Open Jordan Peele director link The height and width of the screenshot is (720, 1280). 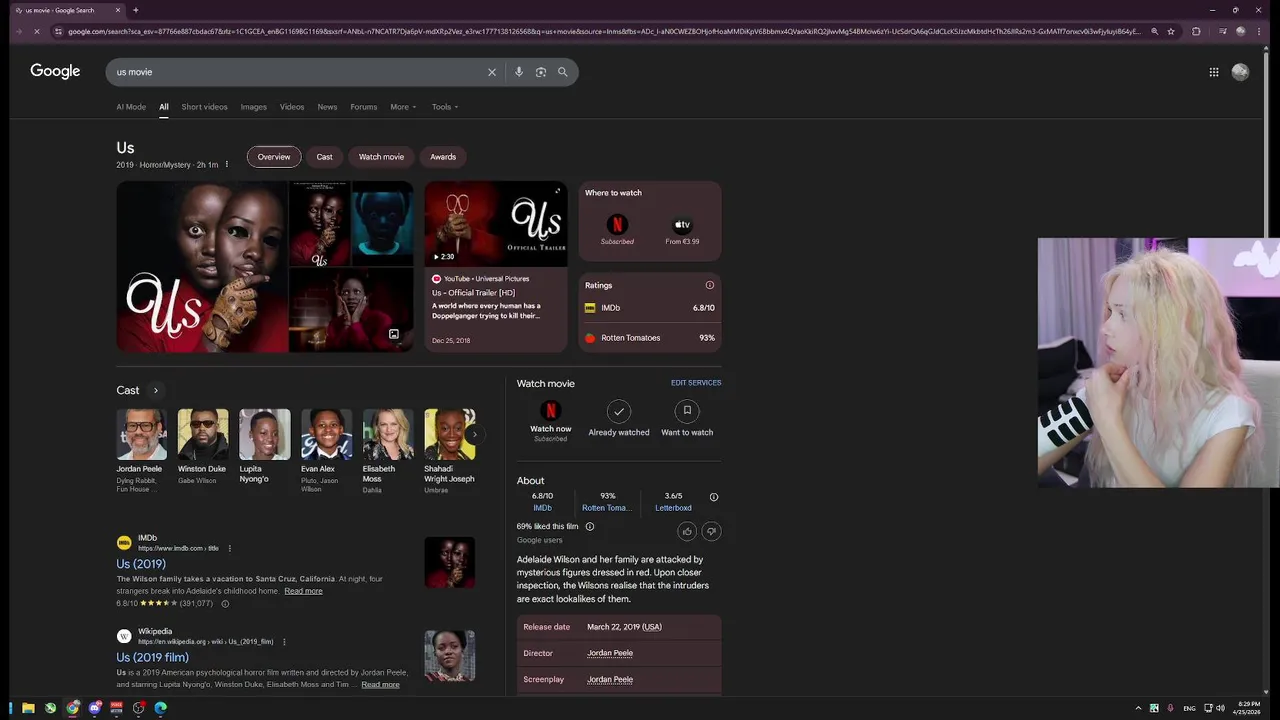[x=610, y=653]
